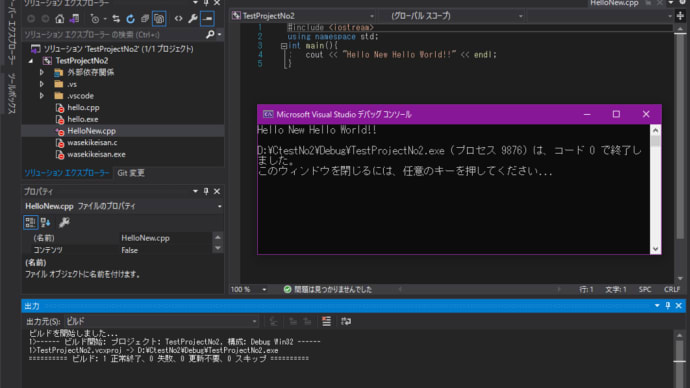Select HelloNew.cpp in Solution Explorer
Viewport: 690px width, 388px height.
[x=91, y=131]
